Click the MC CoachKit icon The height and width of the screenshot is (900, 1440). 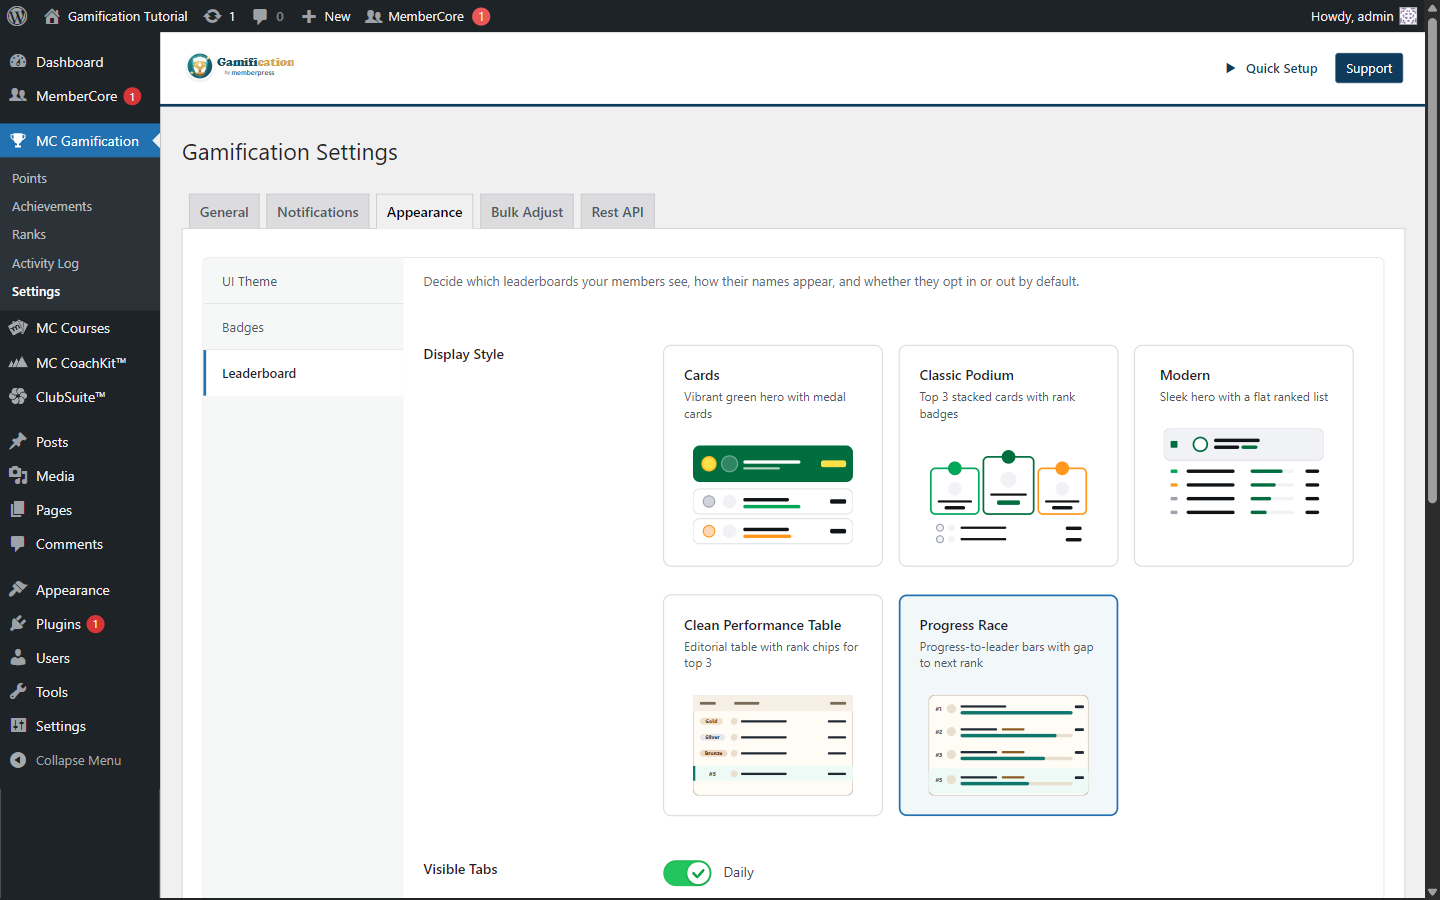point(18,362)
